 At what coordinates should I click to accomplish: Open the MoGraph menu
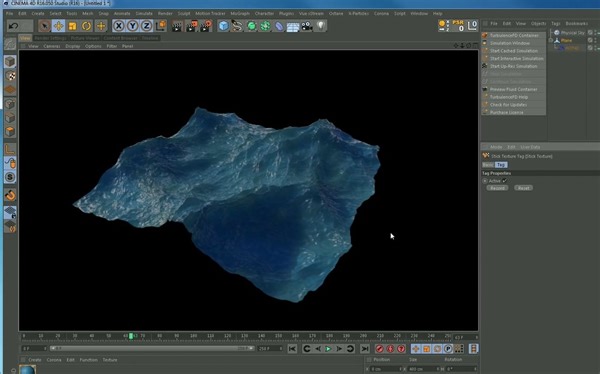click(x=240, y=13)
